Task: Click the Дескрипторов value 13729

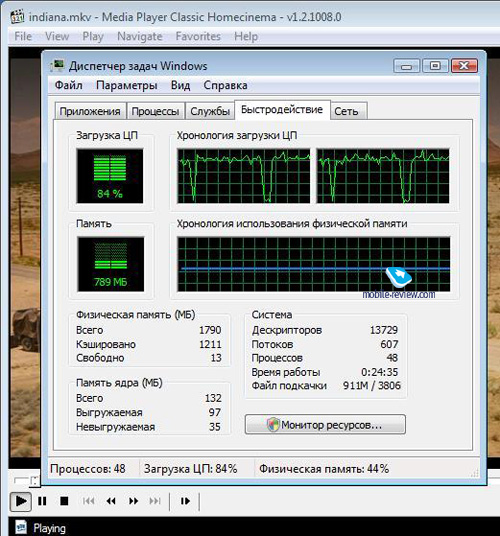Action: [384, 330]
